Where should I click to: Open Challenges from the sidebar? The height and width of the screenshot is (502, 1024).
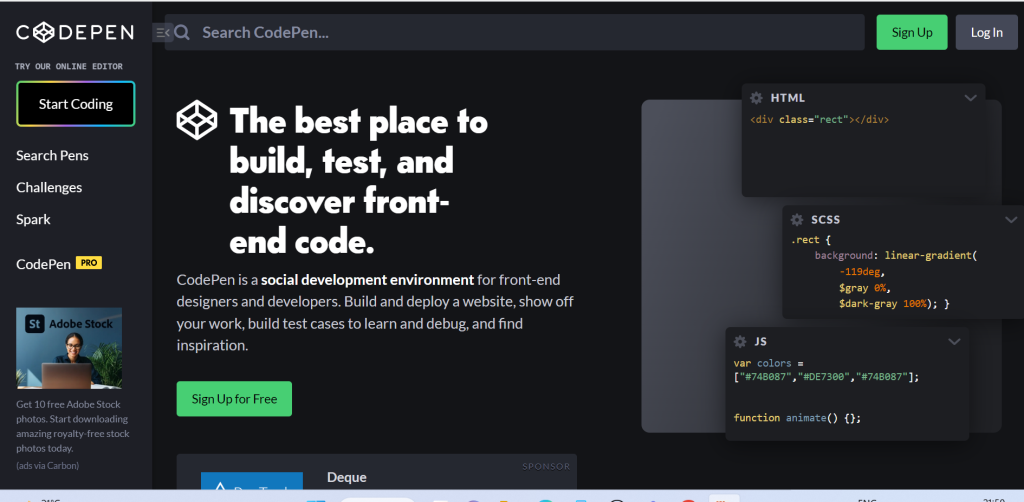[x=49, y=187]
